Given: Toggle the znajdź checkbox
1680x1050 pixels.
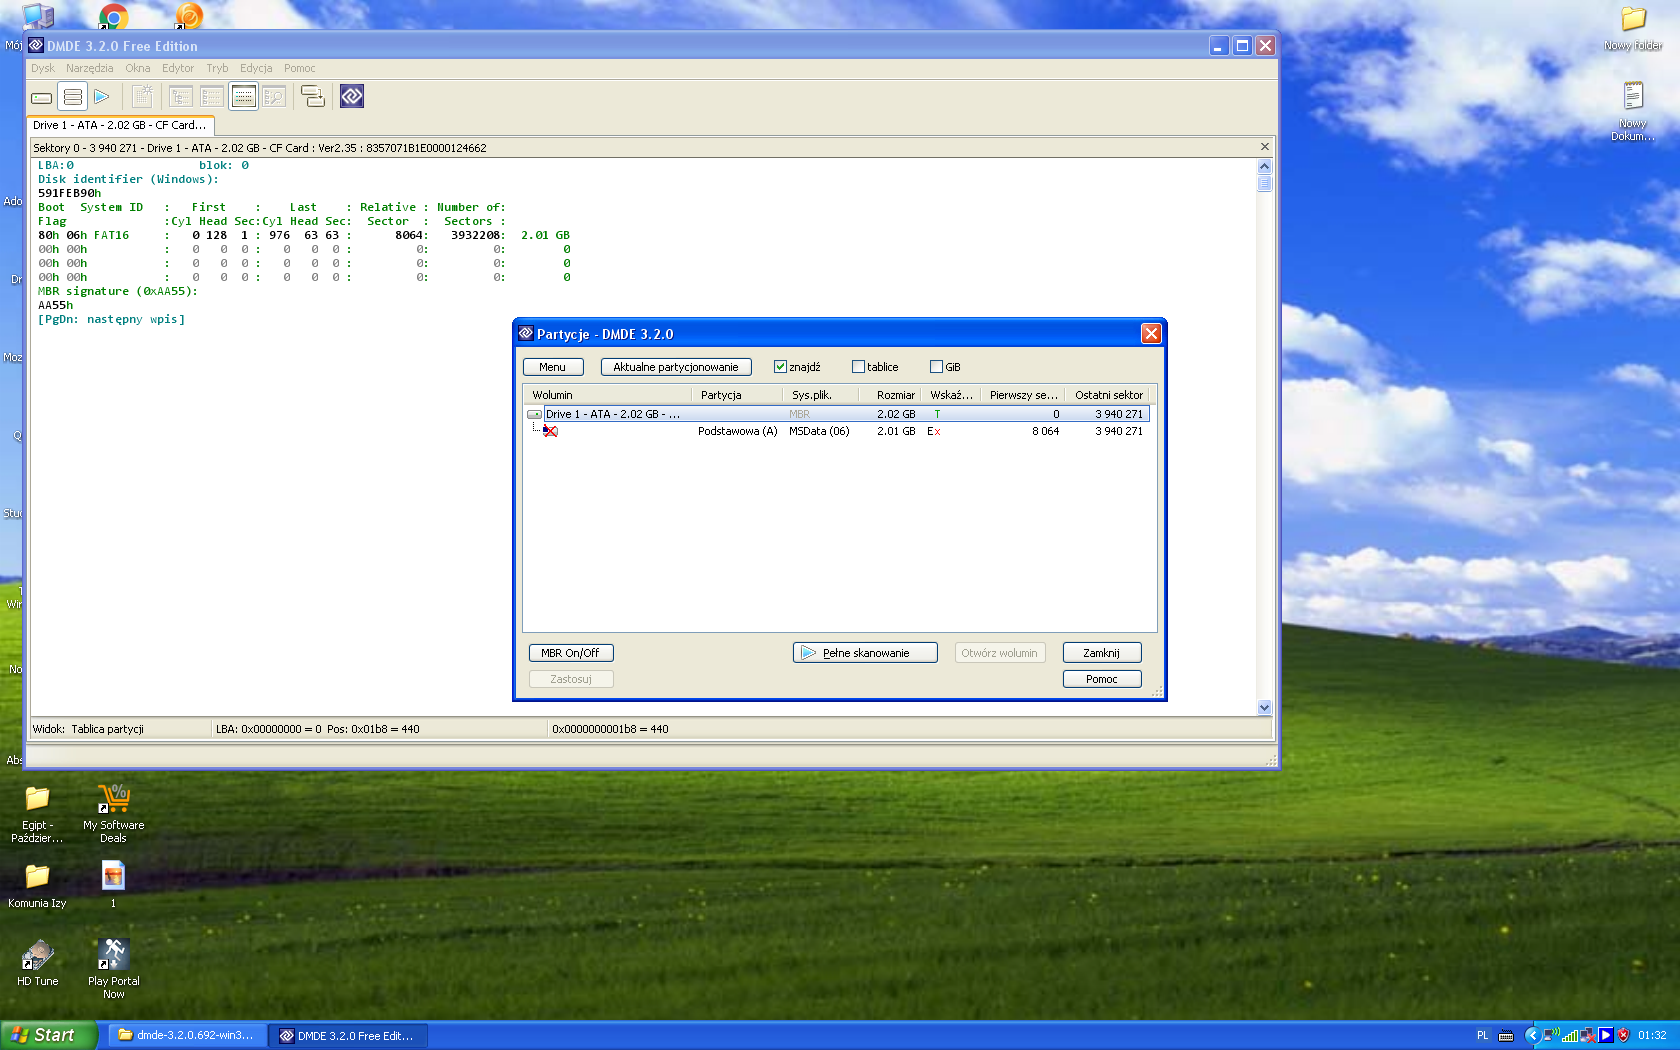Looking at the screenshot, I should pyautogui.click(x=780, y=367).
